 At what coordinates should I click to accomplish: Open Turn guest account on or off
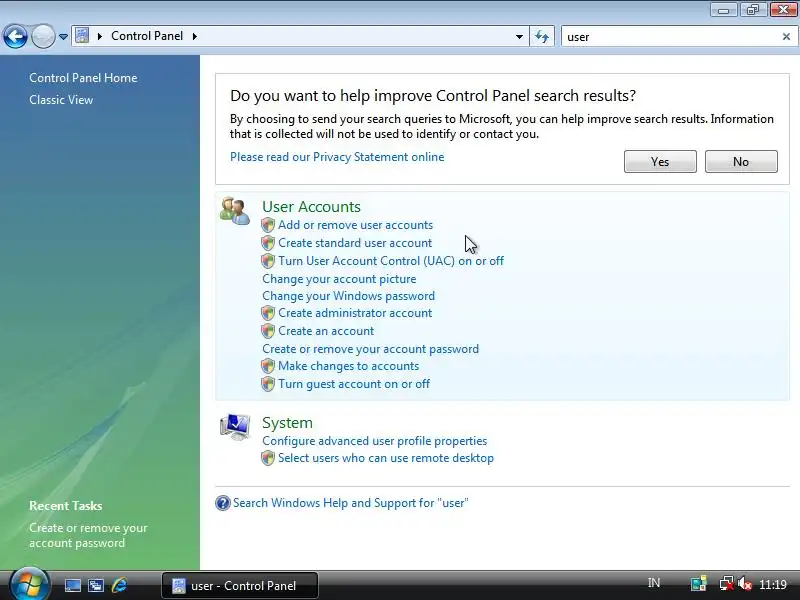point(354,384)
